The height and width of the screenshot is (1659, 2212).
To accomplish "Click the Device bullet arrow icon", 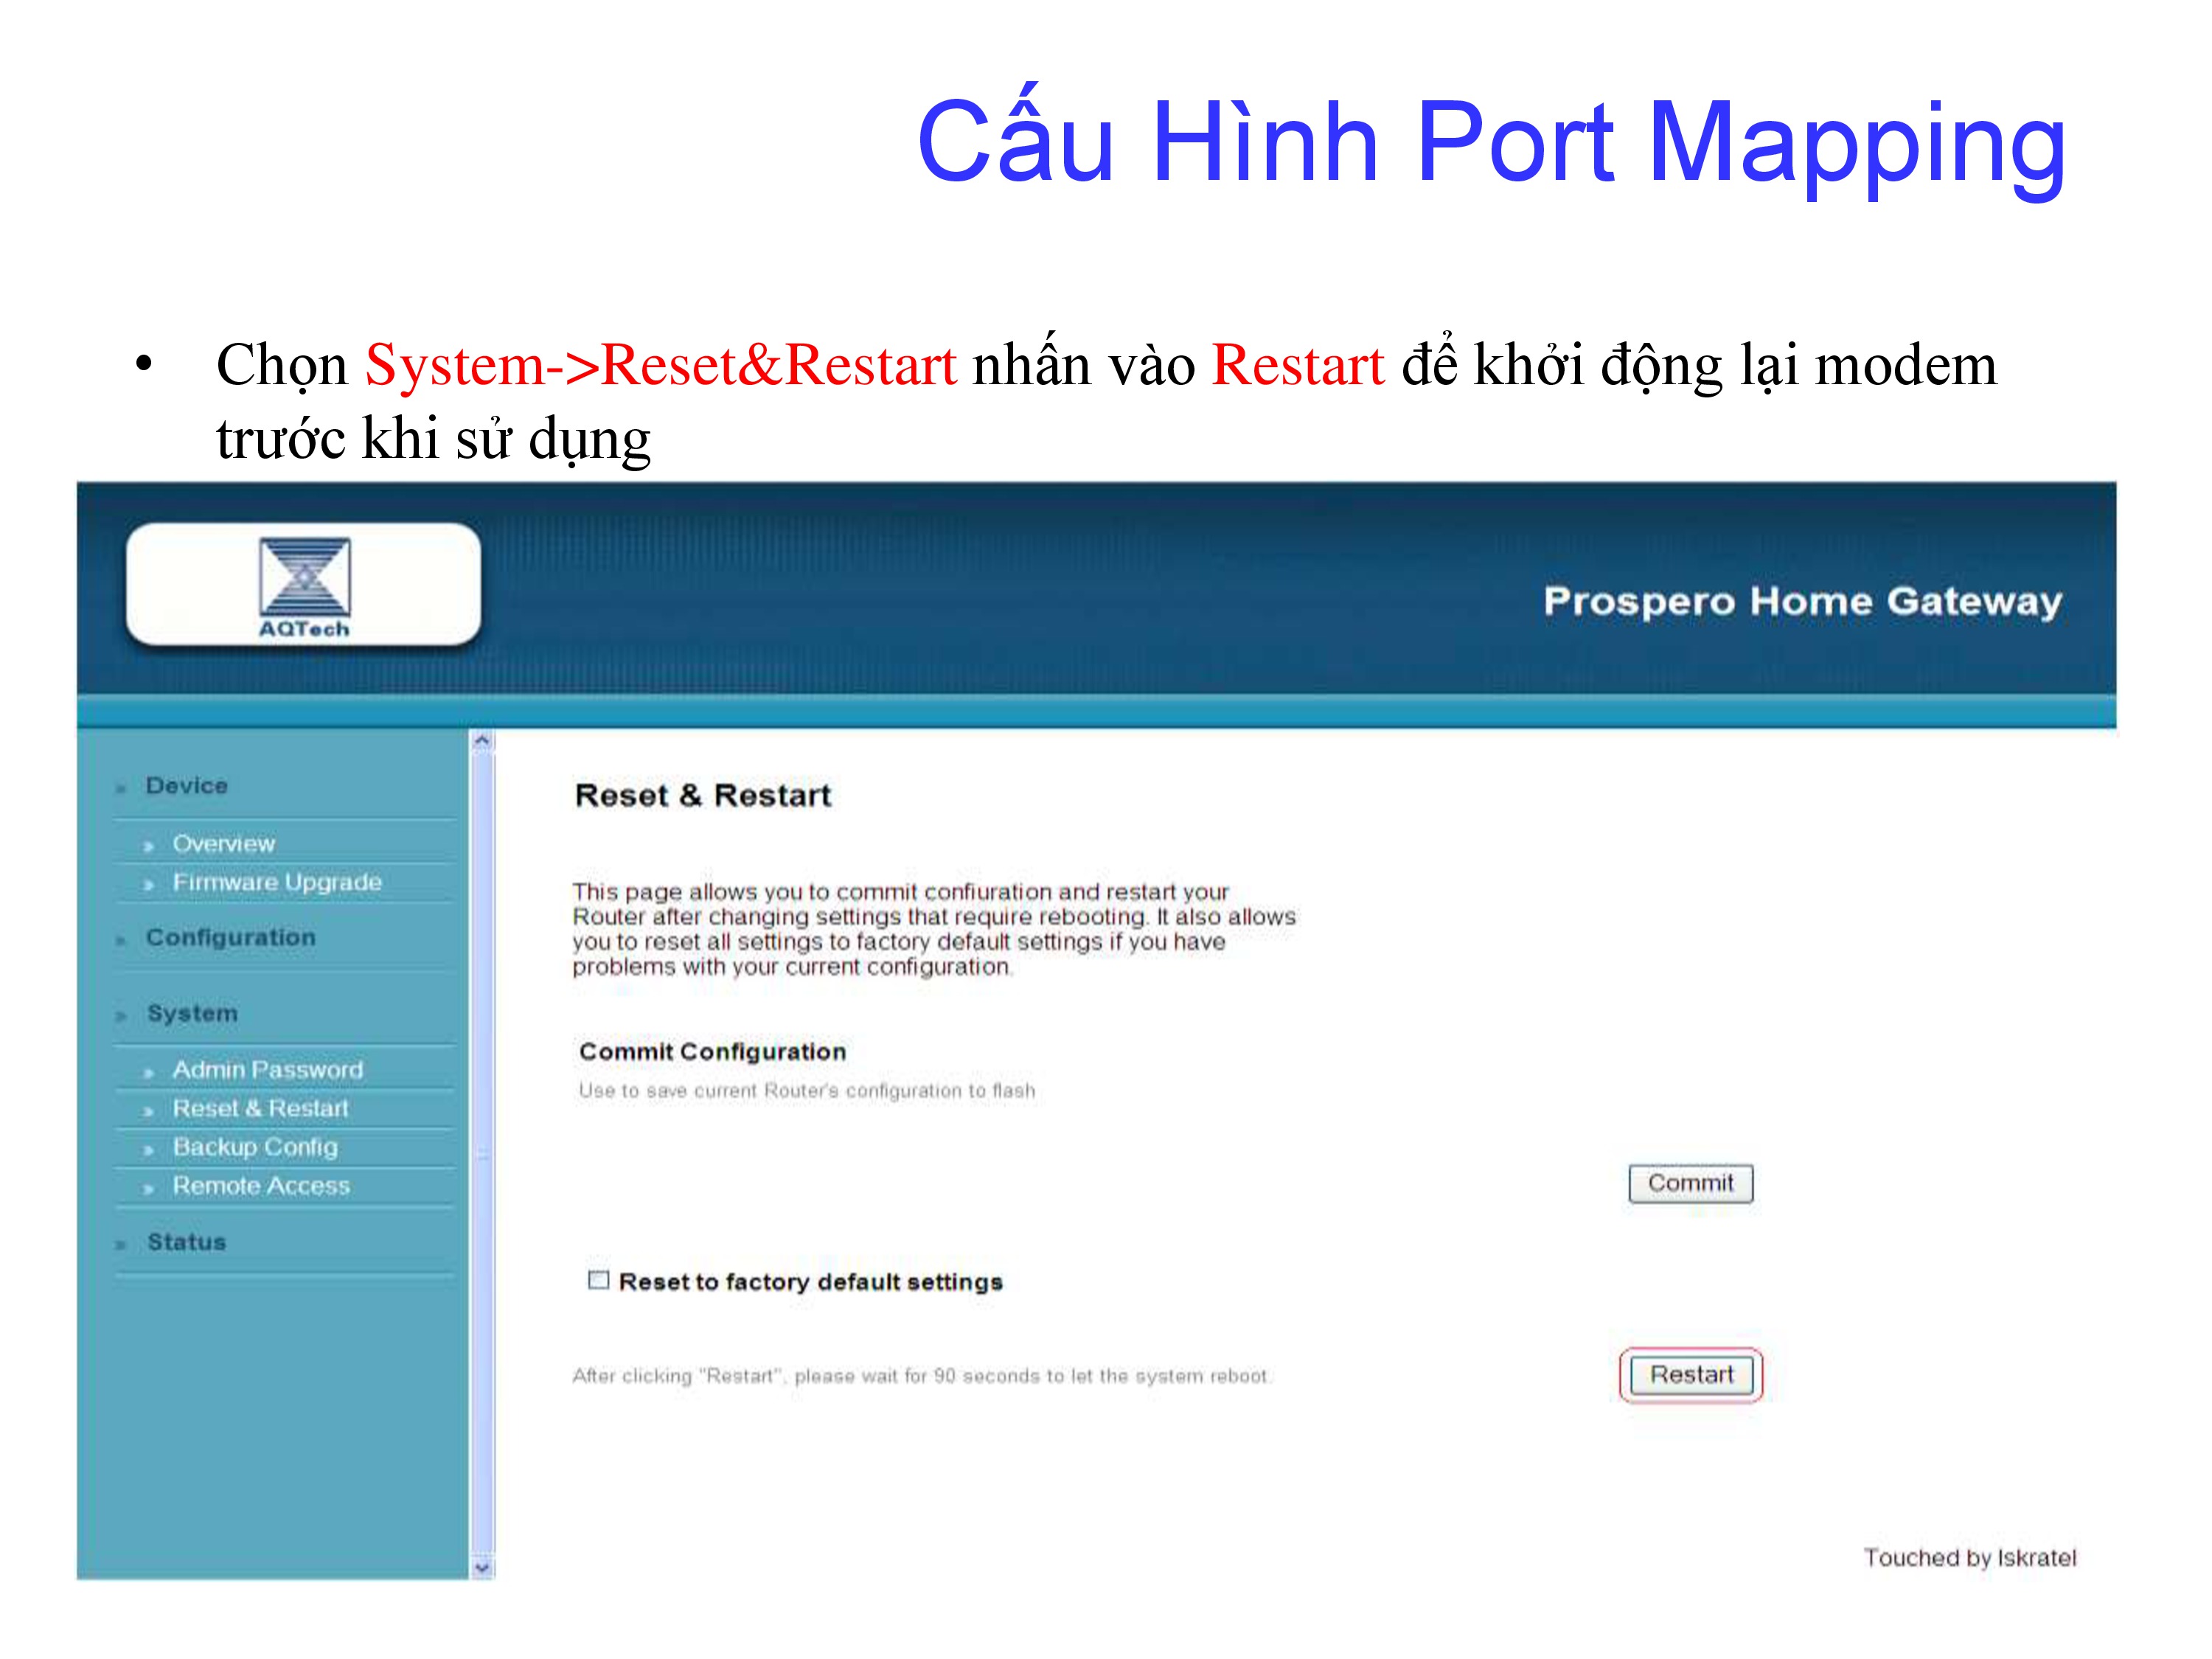I will [x=121, y=788].
